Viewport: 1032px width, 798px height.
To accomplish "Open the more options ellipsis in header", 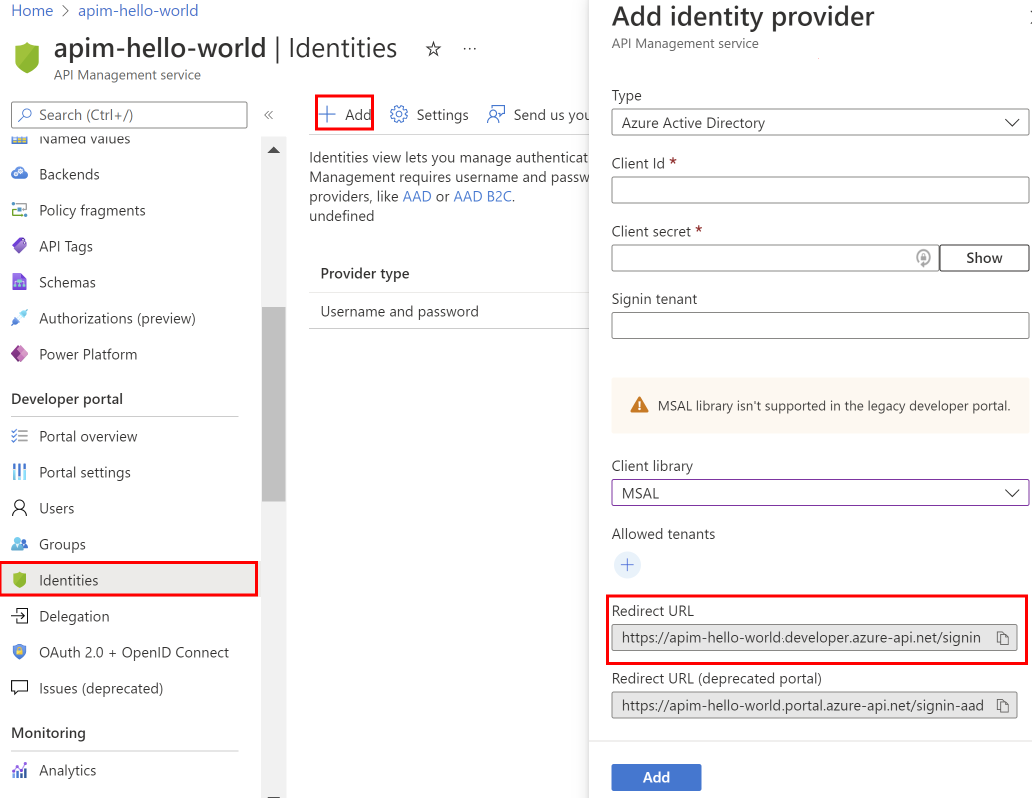I will point(470,49).
